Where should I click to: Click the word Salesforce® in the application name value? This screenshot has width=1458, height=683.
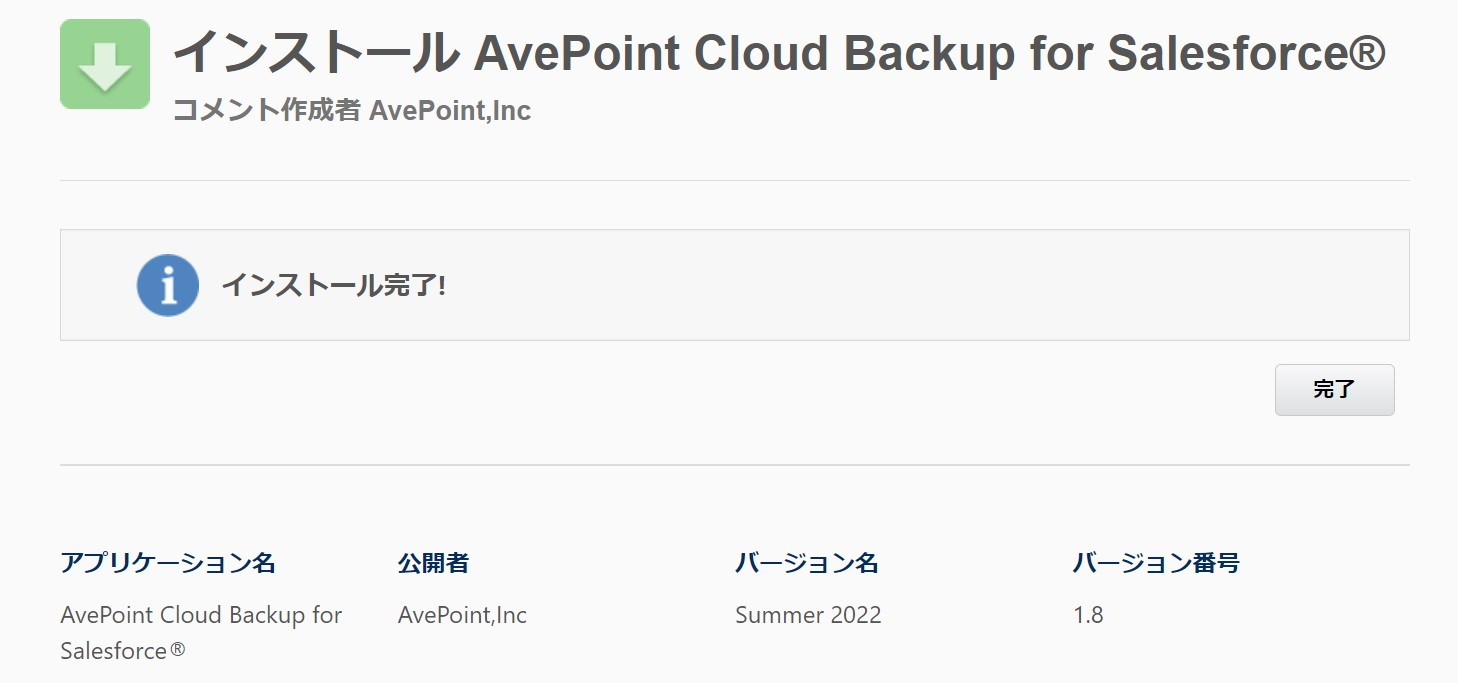click(x=123, y=651)
